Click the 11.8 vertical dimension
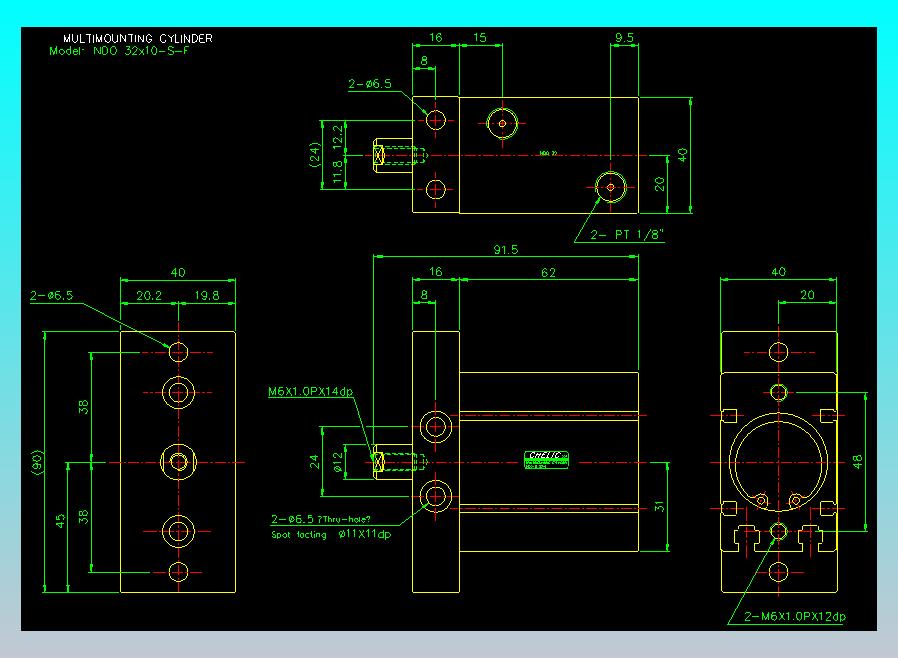Screen dimensions: 898x658 tap(338, 172)
